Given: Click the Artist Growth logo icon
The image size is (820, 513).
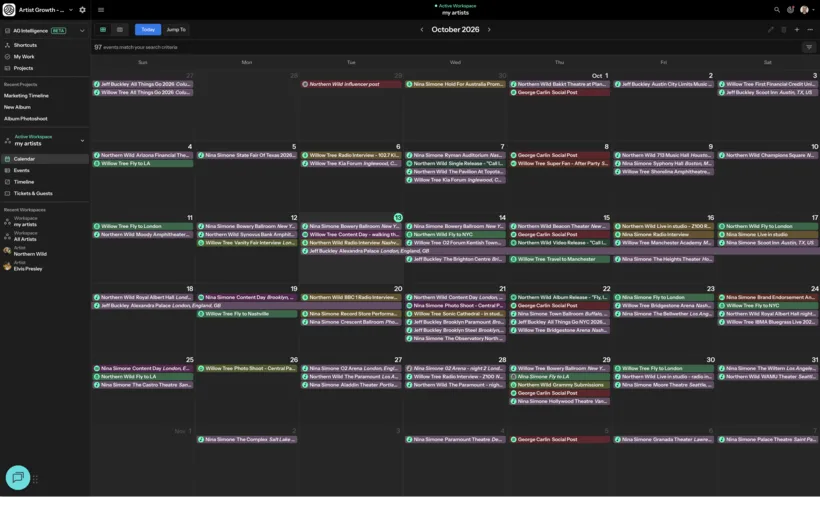Looking at the screenshot, I should tap(9, 10).
